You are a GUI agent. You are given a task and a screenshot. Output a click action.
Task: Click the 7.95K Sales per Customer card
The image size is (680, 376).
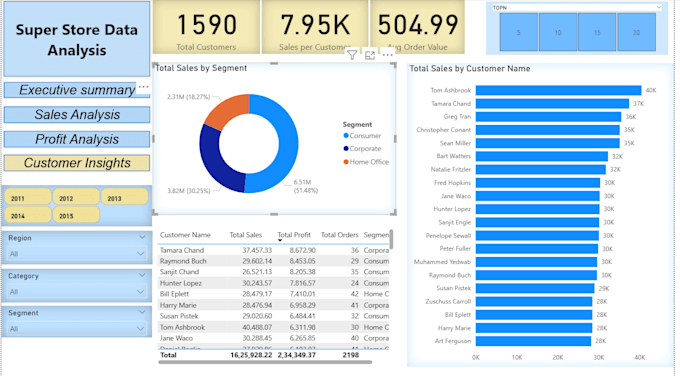coord(315,27)
